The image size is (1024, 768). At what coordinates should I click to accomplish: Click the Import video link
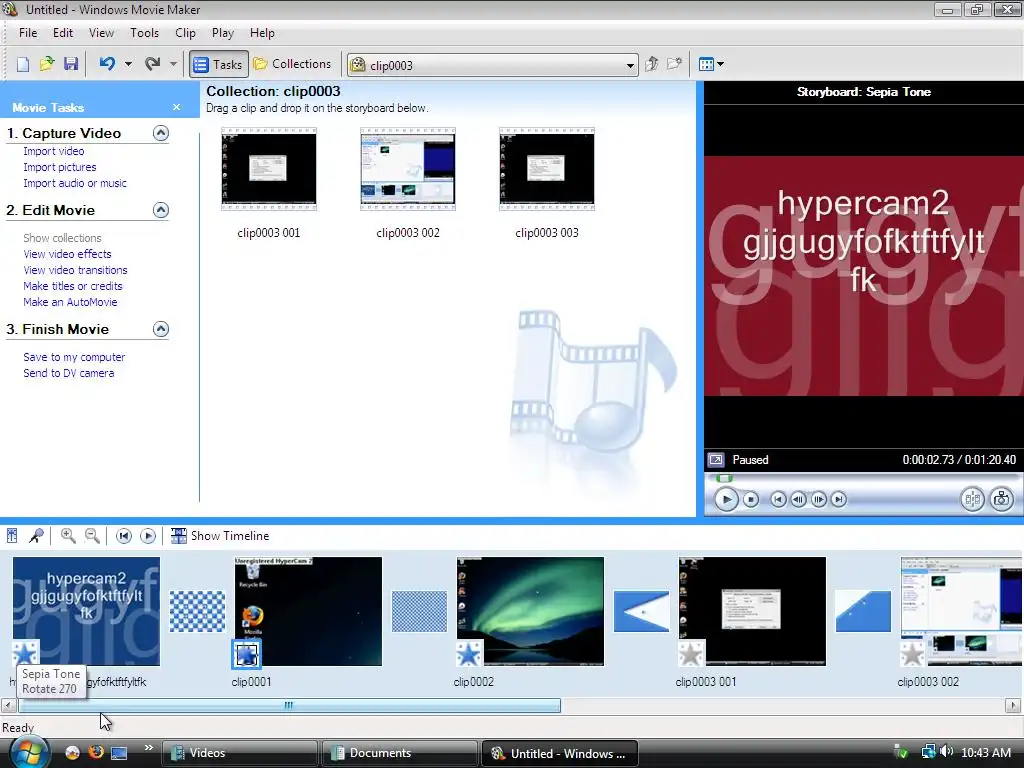(54, 151)
